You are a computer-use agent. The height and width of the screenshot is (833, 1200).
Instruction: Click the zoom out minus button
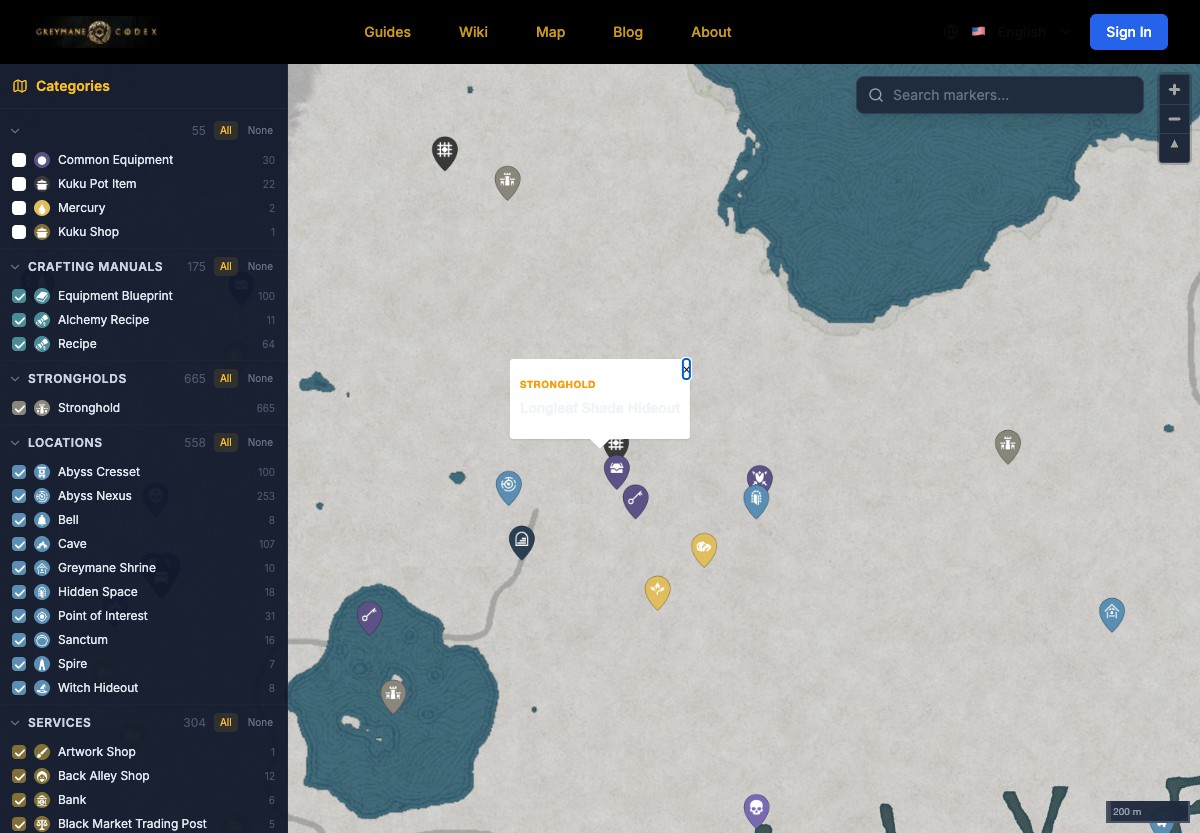tap(1174, 119)
